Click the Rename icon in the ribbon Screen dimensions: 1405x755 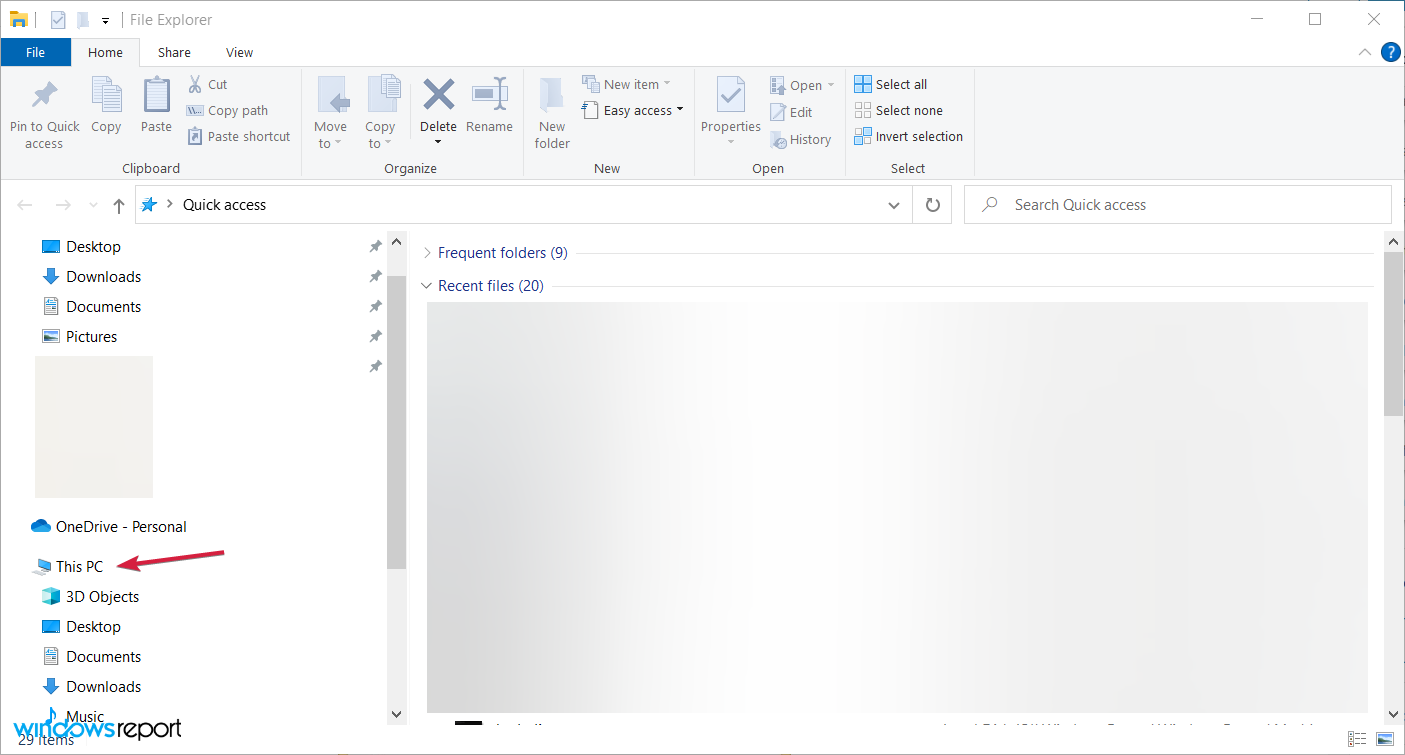(x=489, y=96)
